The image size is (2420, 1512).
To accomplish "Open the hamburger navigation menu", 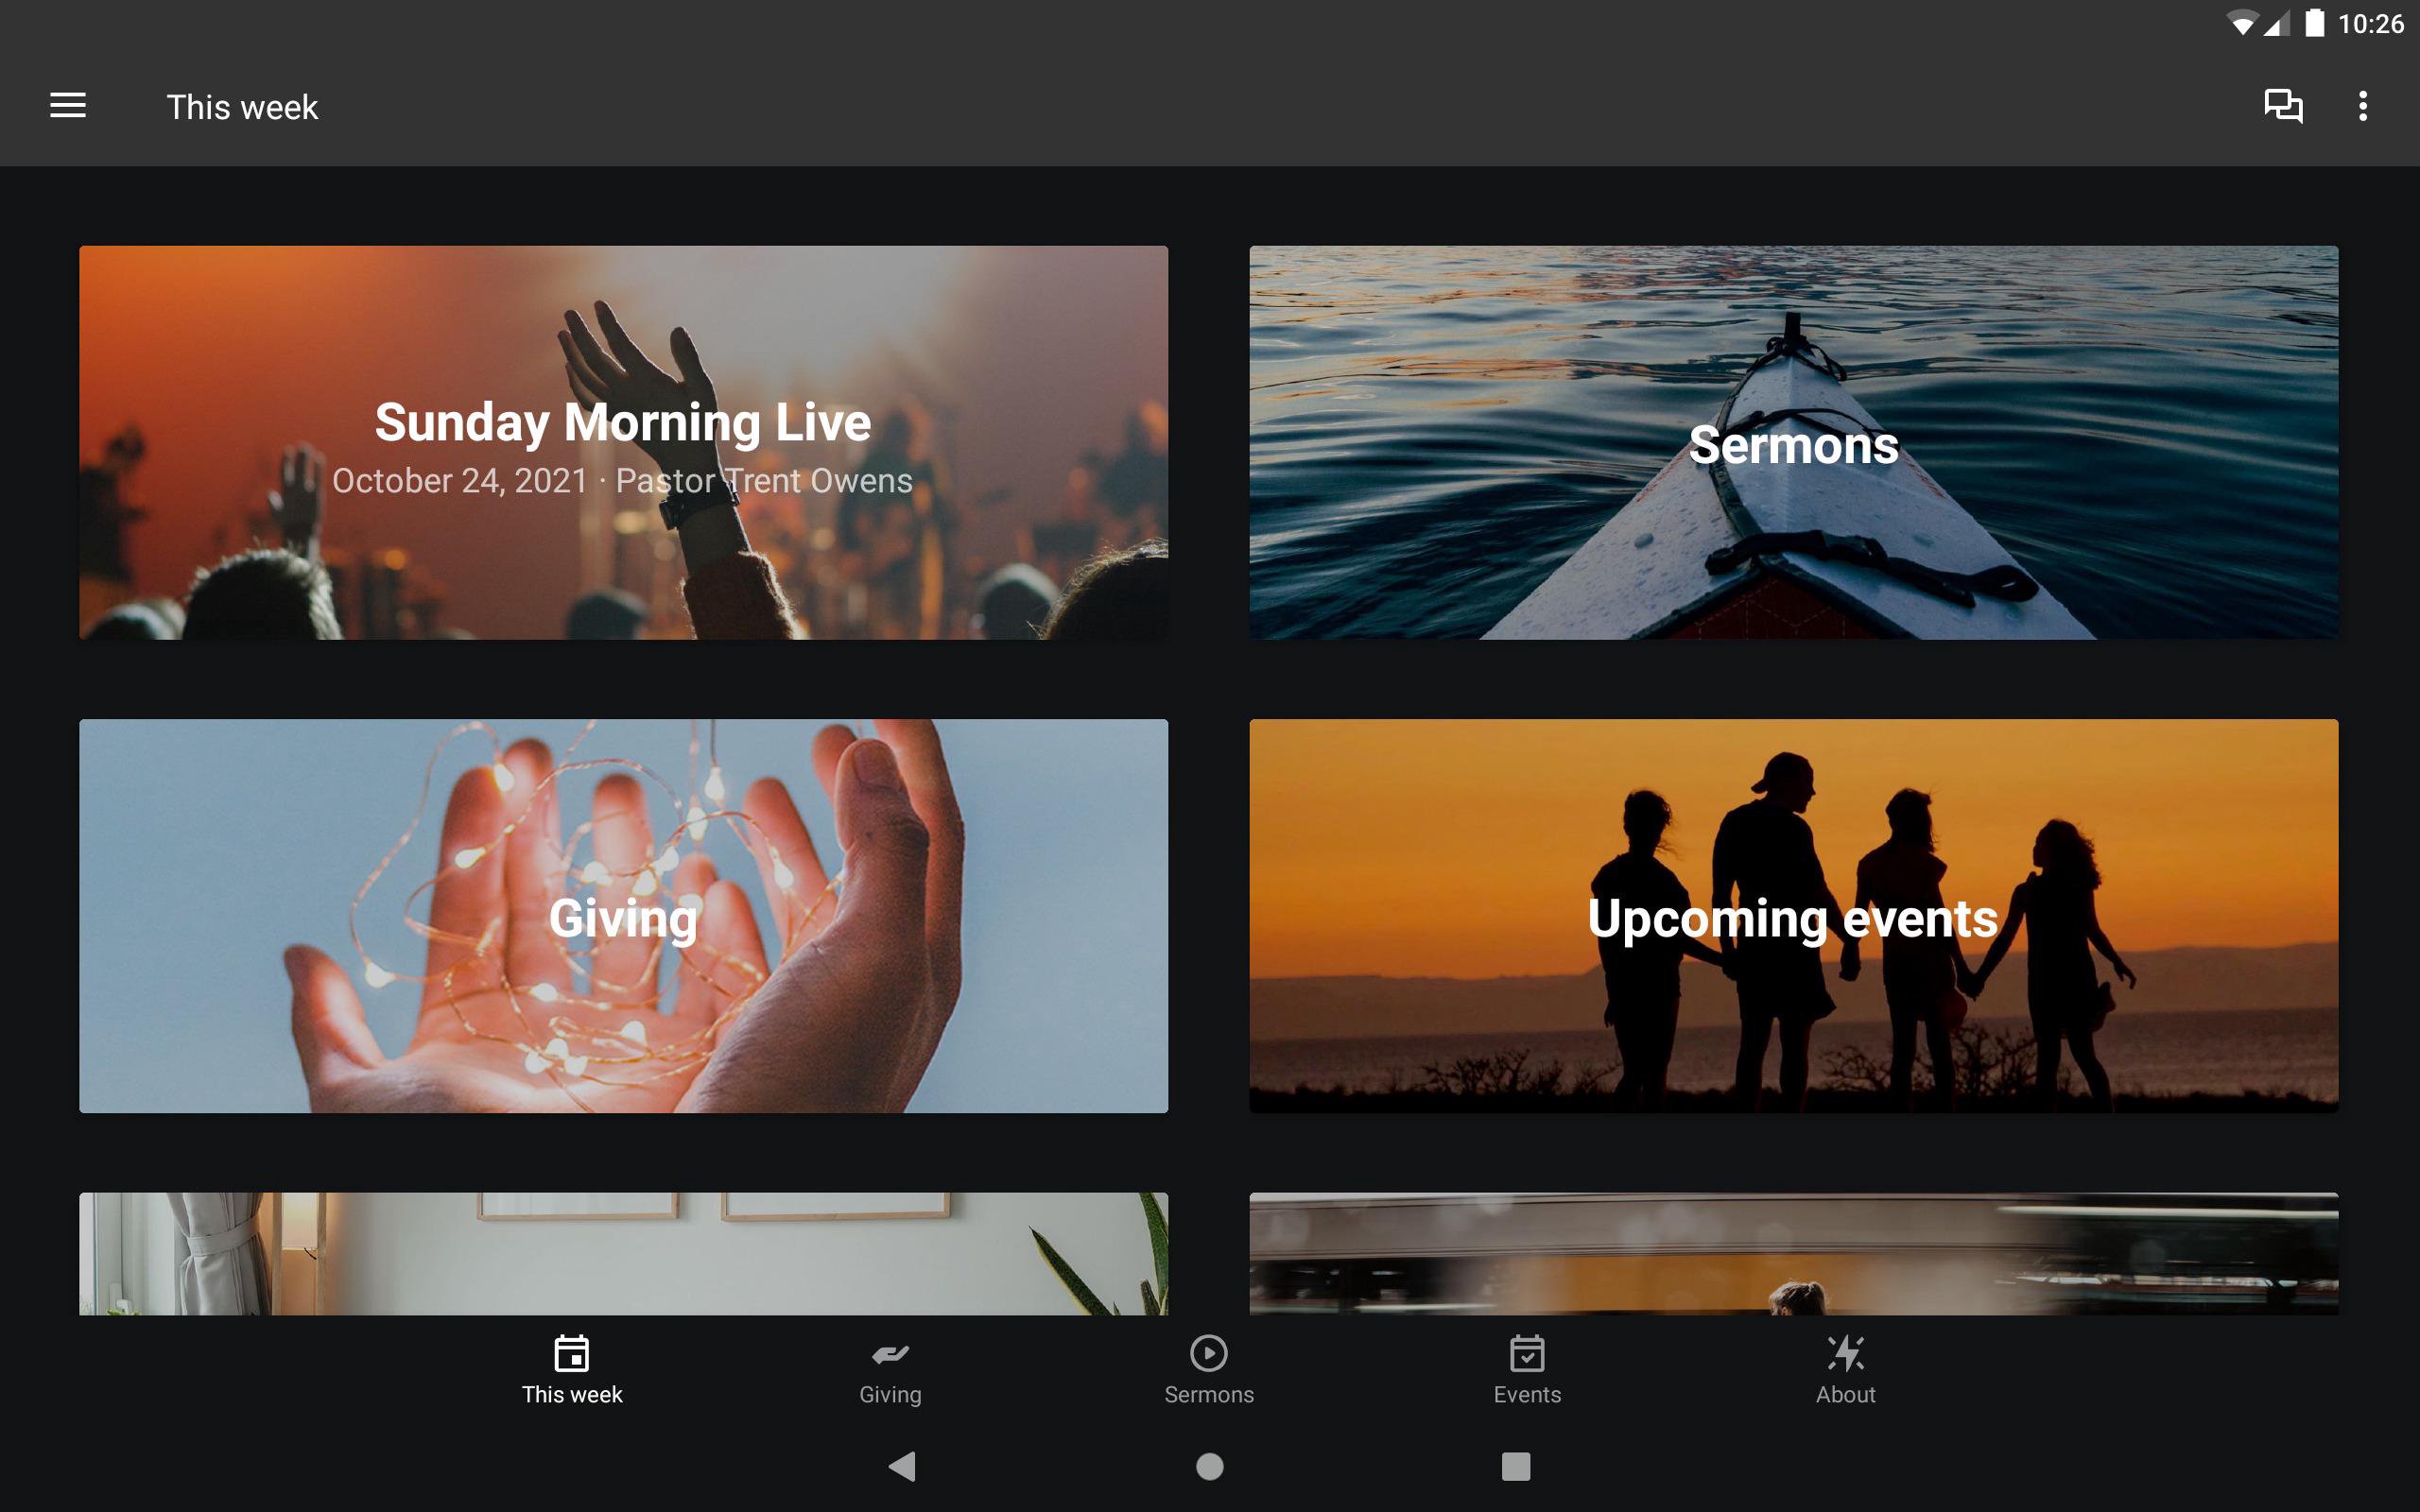I will [68, 105].
